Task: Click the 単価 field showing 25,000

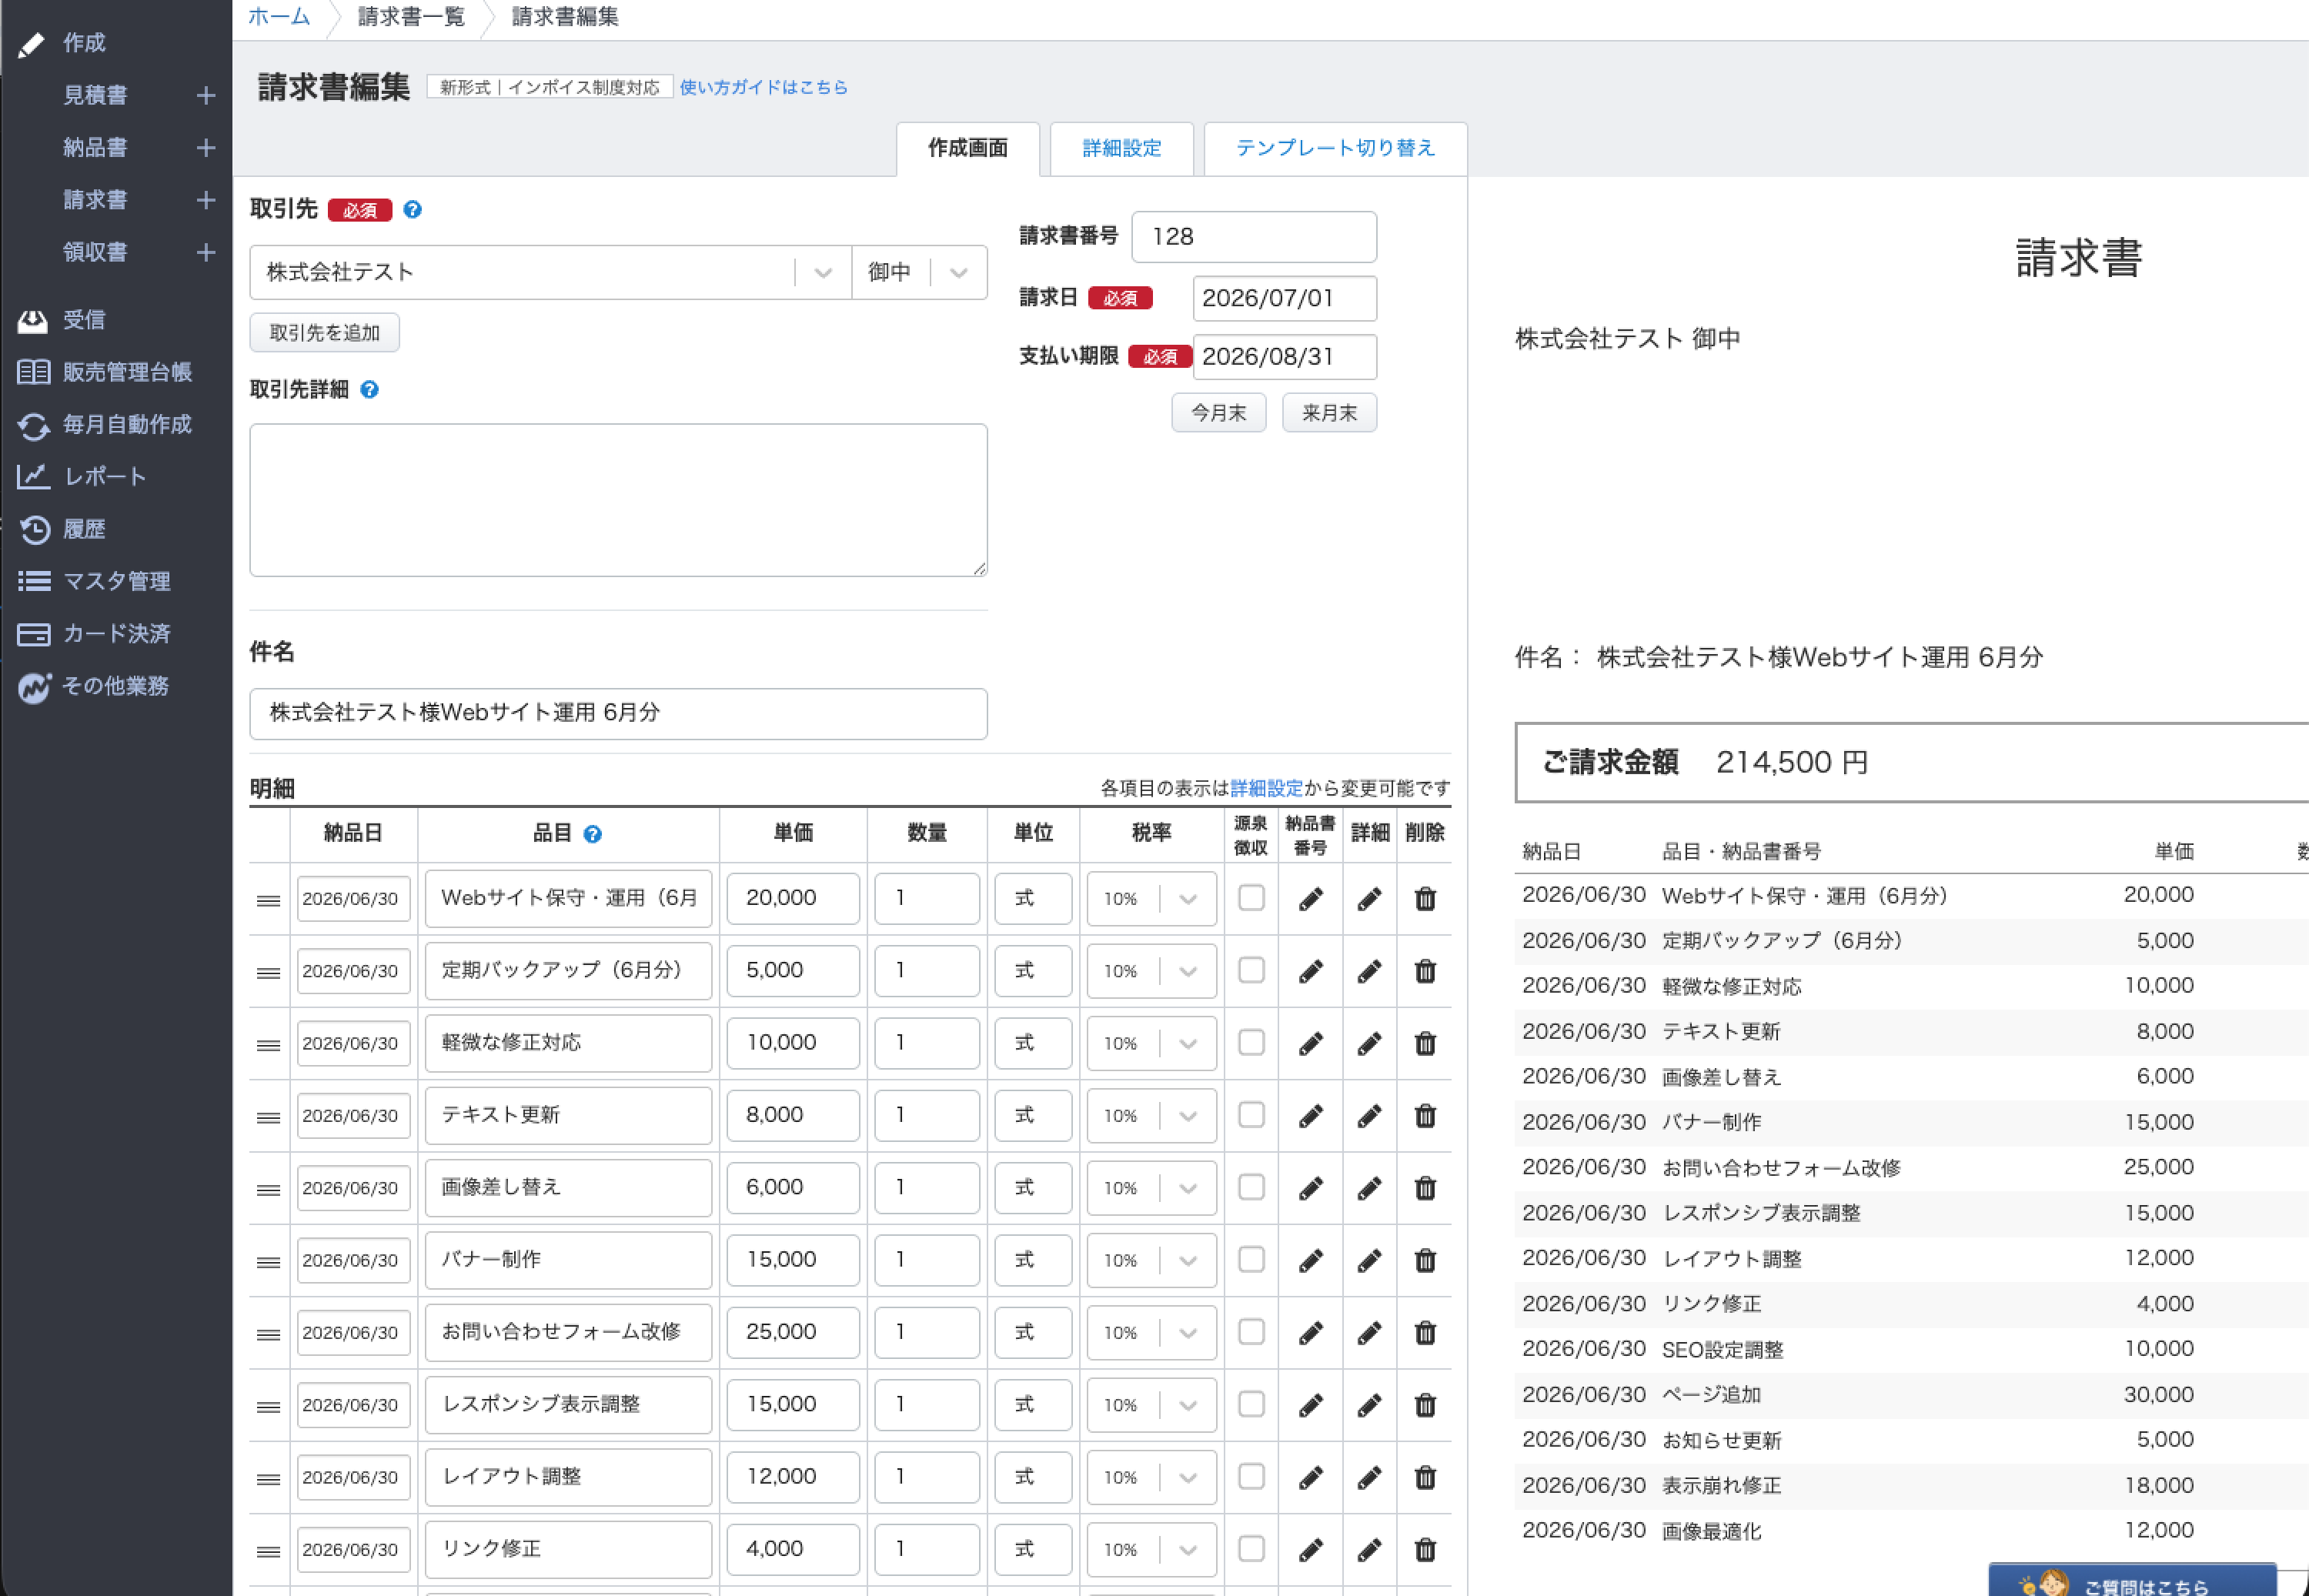Action: [792, 1332]
